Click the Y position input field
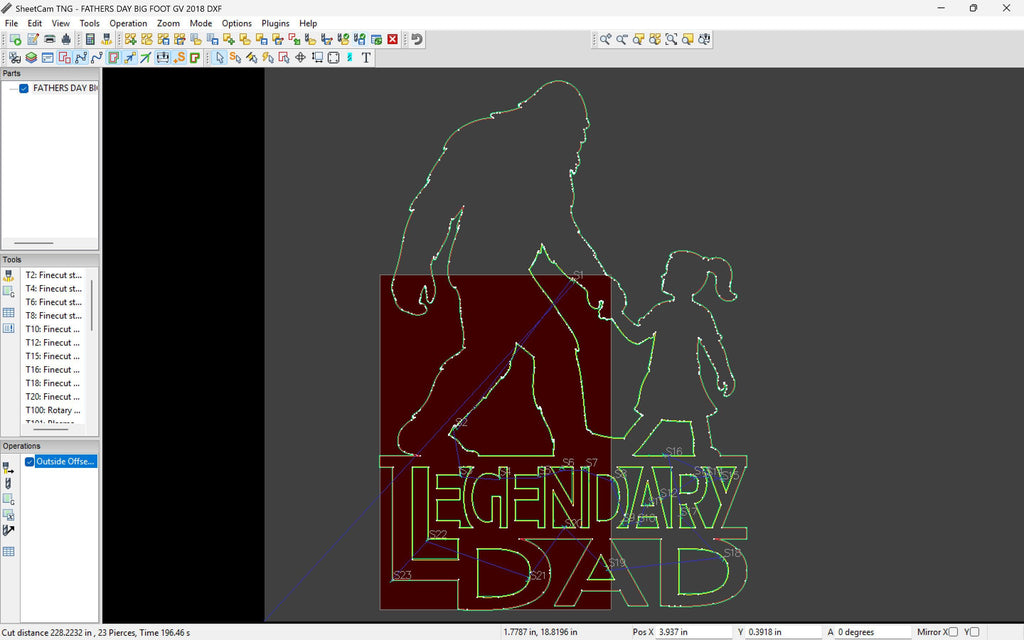Screen dimensions: 1024x640 tap(782, 632)
